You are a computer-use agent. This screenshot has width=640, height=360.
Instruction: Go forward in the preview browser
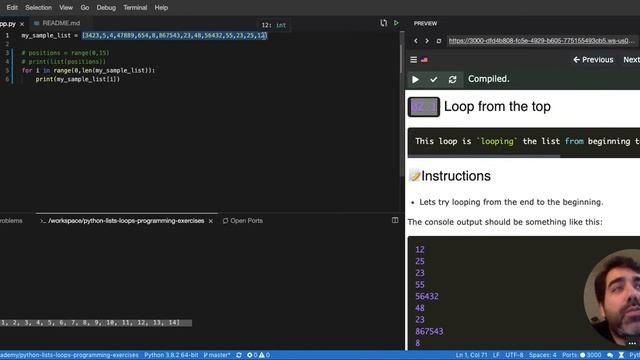coord(427,41)
